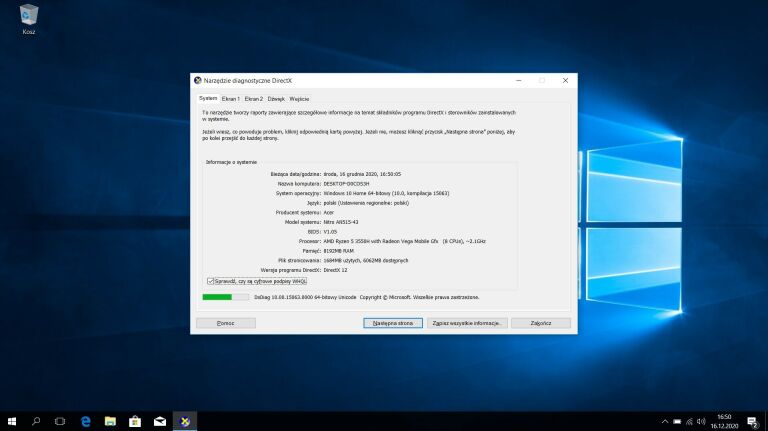Switch to the Wejście tab
This screenshot has height=431, width=768.
[x=299, y=98]
